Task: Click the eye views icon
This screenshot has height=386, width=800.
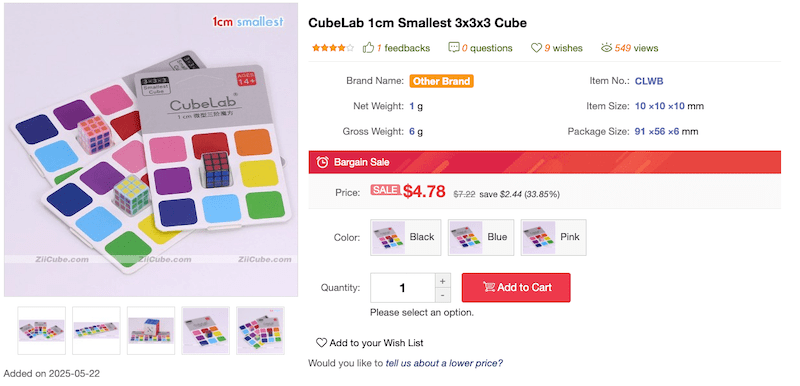Action: (x=607, y=48)
